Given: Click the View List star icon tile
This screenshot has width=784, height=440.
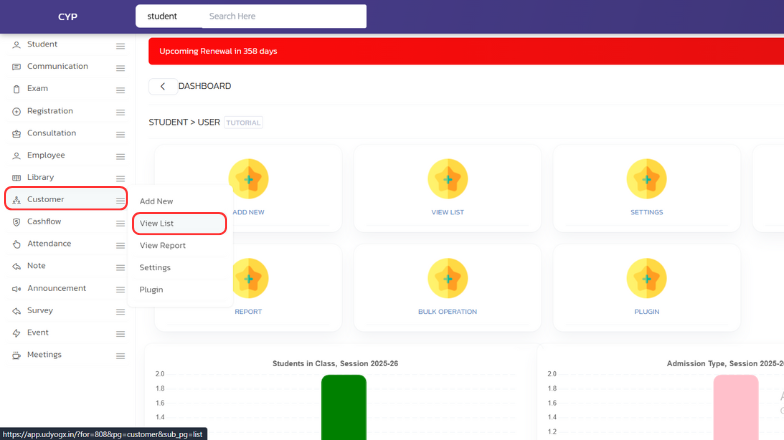Looking at the screenshot, I should pyautogui.click(x=447, y=179).
